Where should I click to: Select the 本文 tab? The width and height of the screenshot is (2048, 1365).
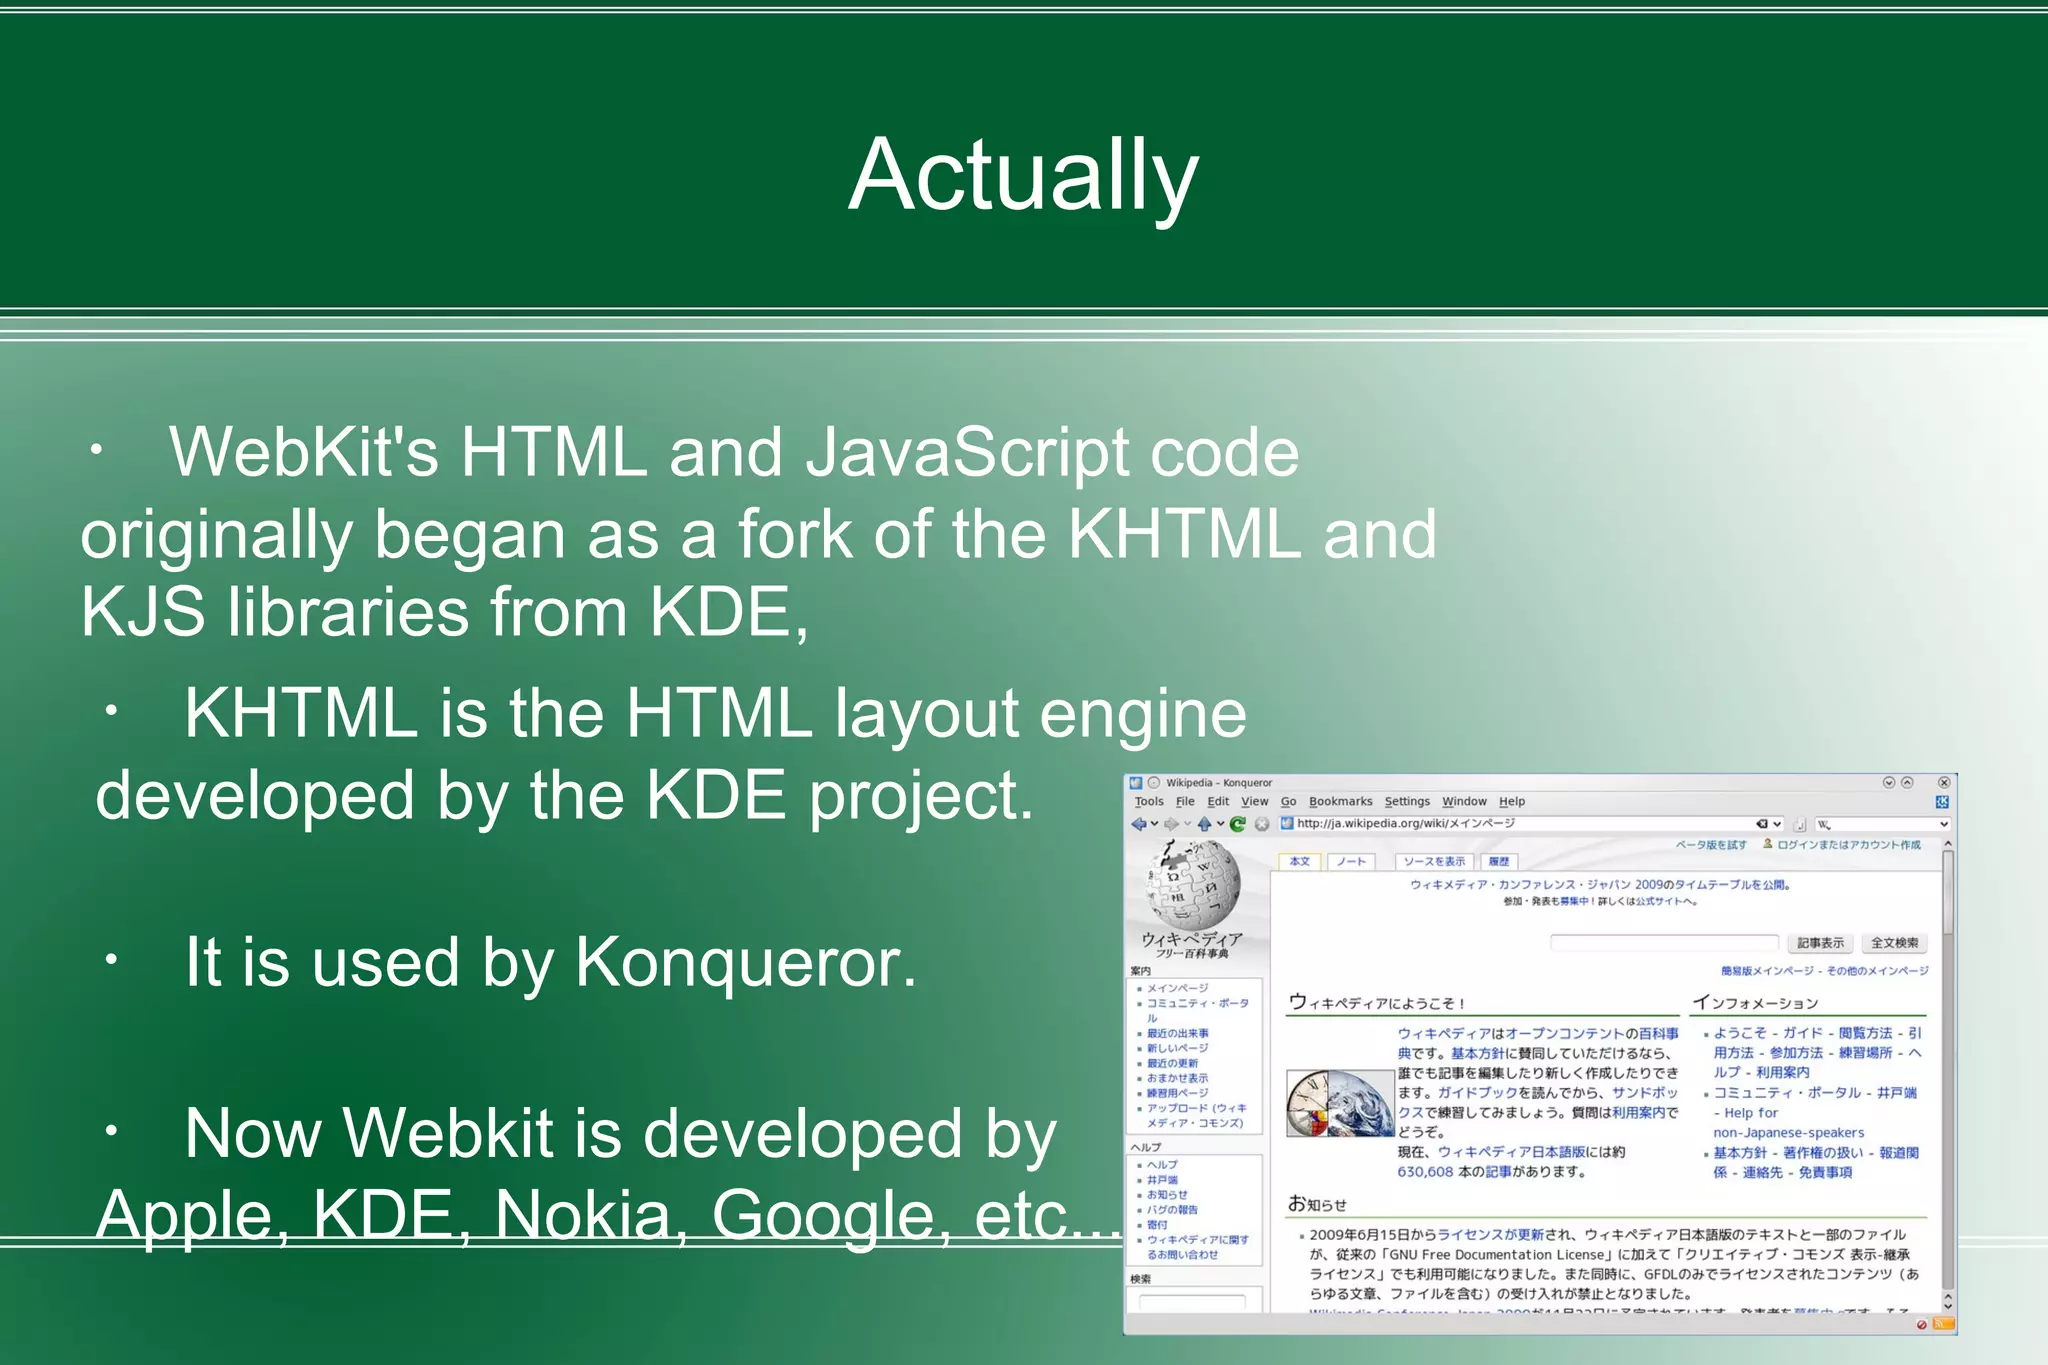pos(1299,861)
